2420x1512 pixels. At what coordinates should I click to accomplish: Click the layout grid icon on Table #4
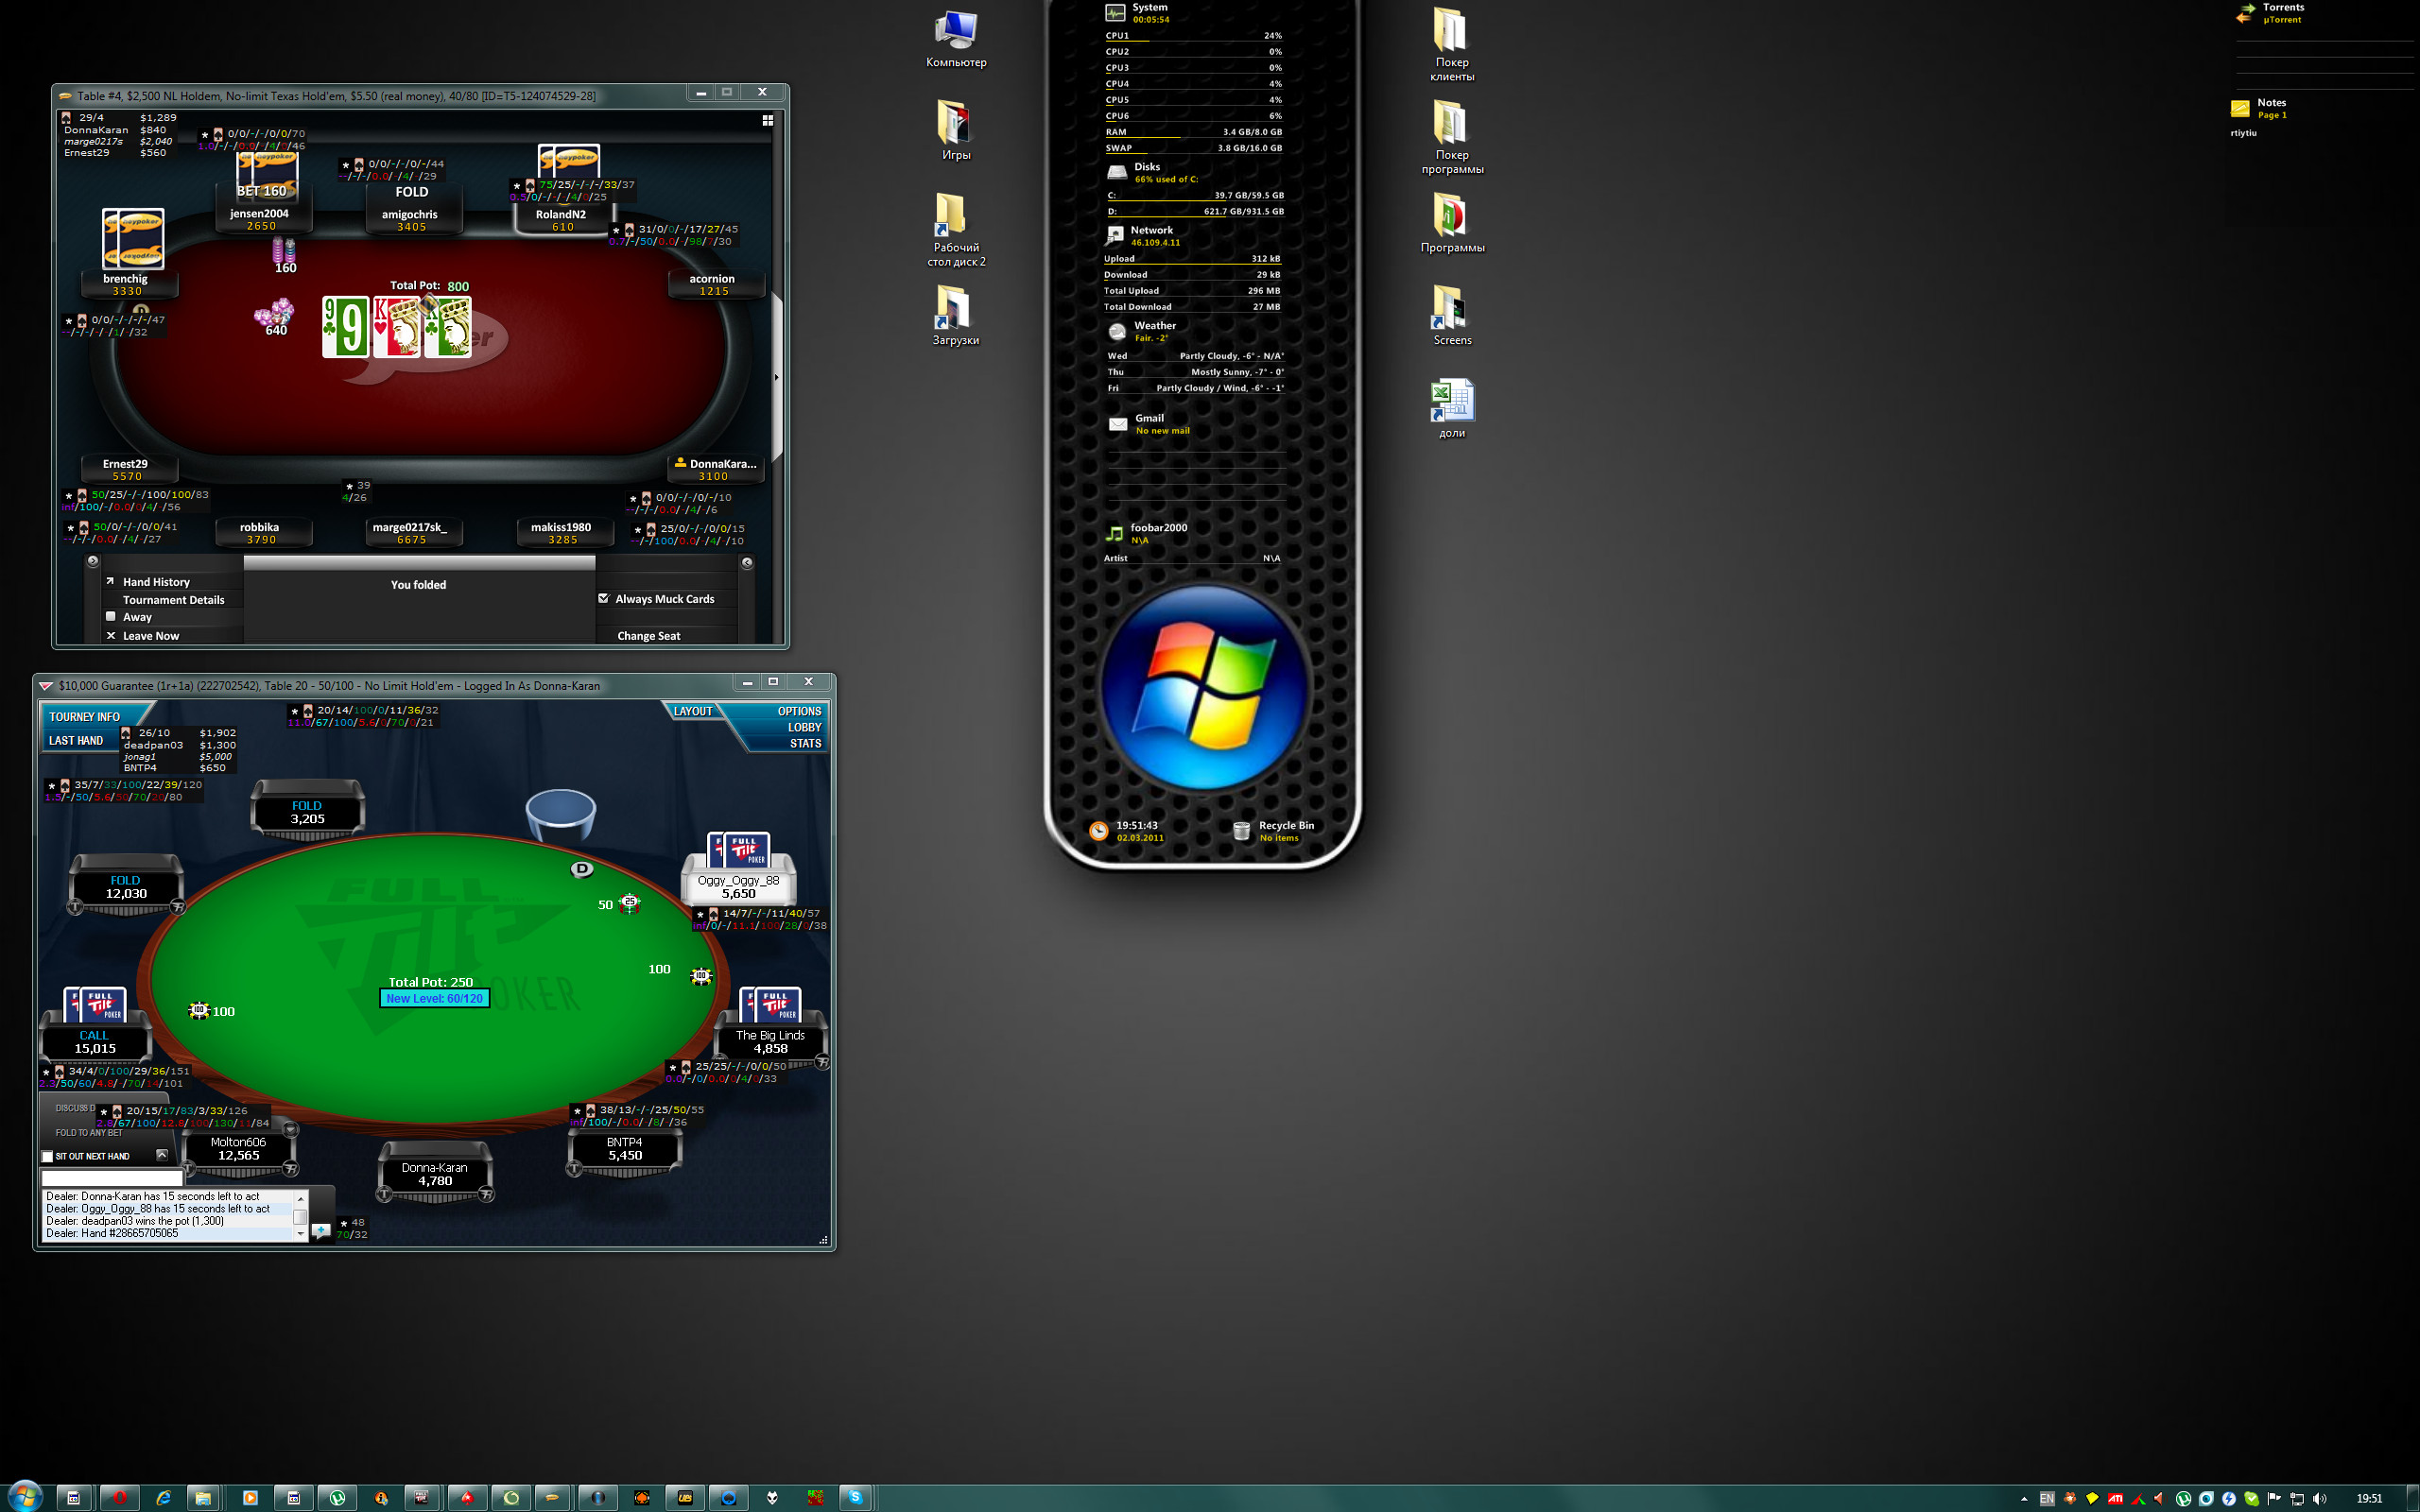pos(768,120)
